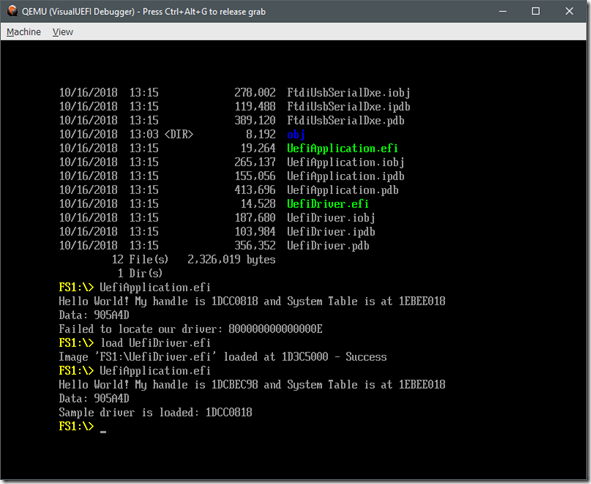591x484 pixels.
Task: Select FtdiUsbSerialDxe.pdb file name
Action: coord(346,121)
